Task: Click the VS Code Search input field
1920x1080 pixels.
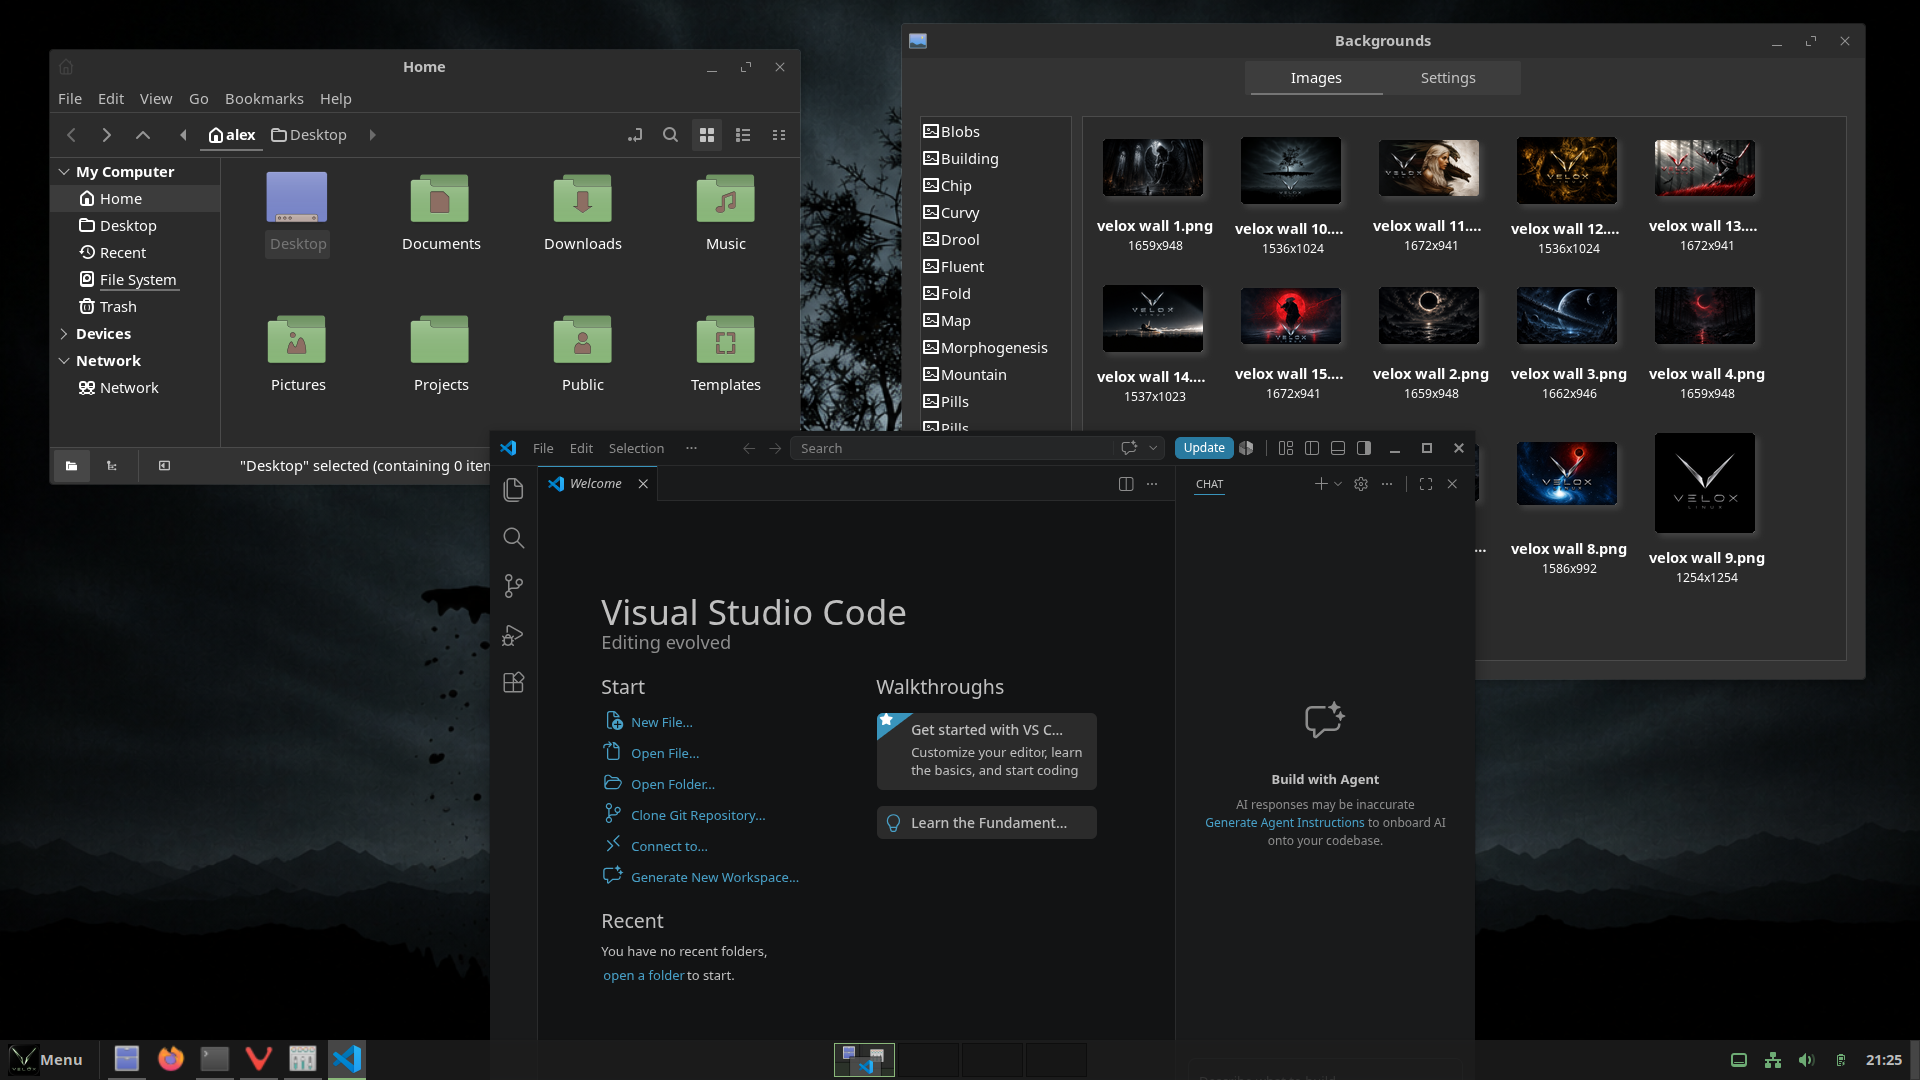Action: (951, 448)
